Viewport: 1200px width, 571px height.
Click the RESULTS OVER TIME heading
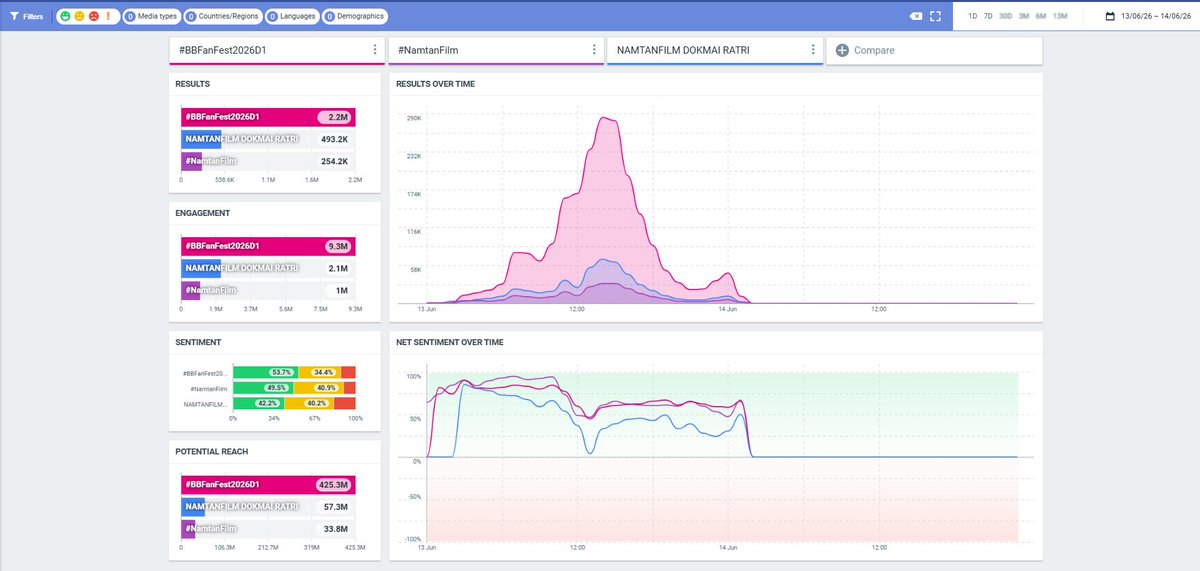click(x=435, y=84)
